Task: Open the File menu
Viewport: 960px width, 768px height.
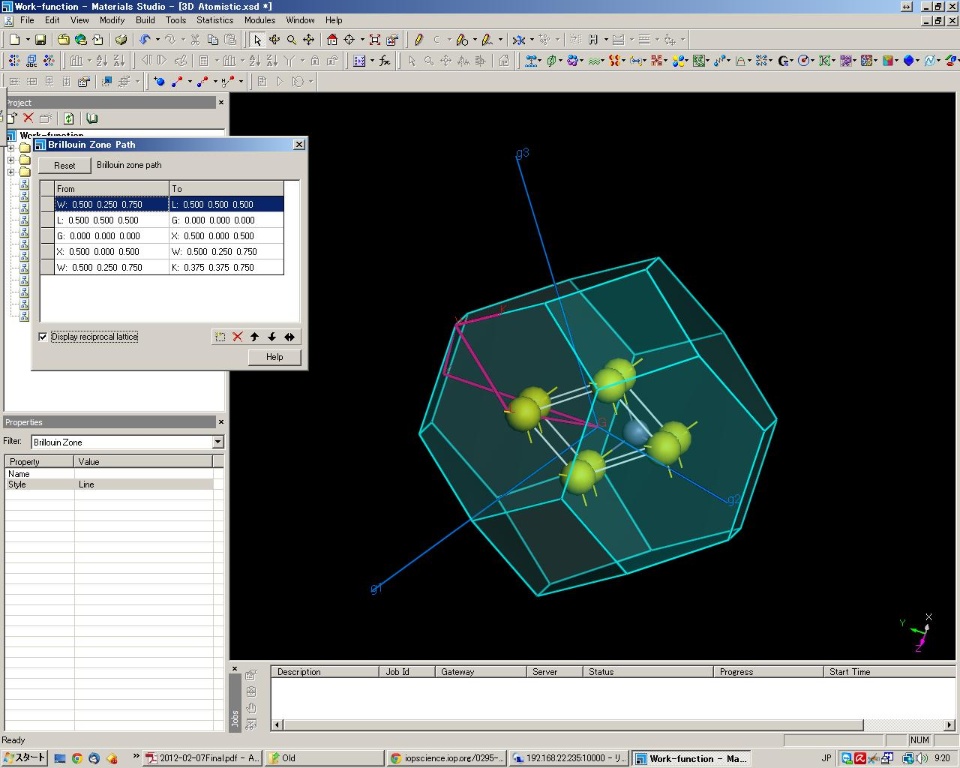Action: pos(27,20)
